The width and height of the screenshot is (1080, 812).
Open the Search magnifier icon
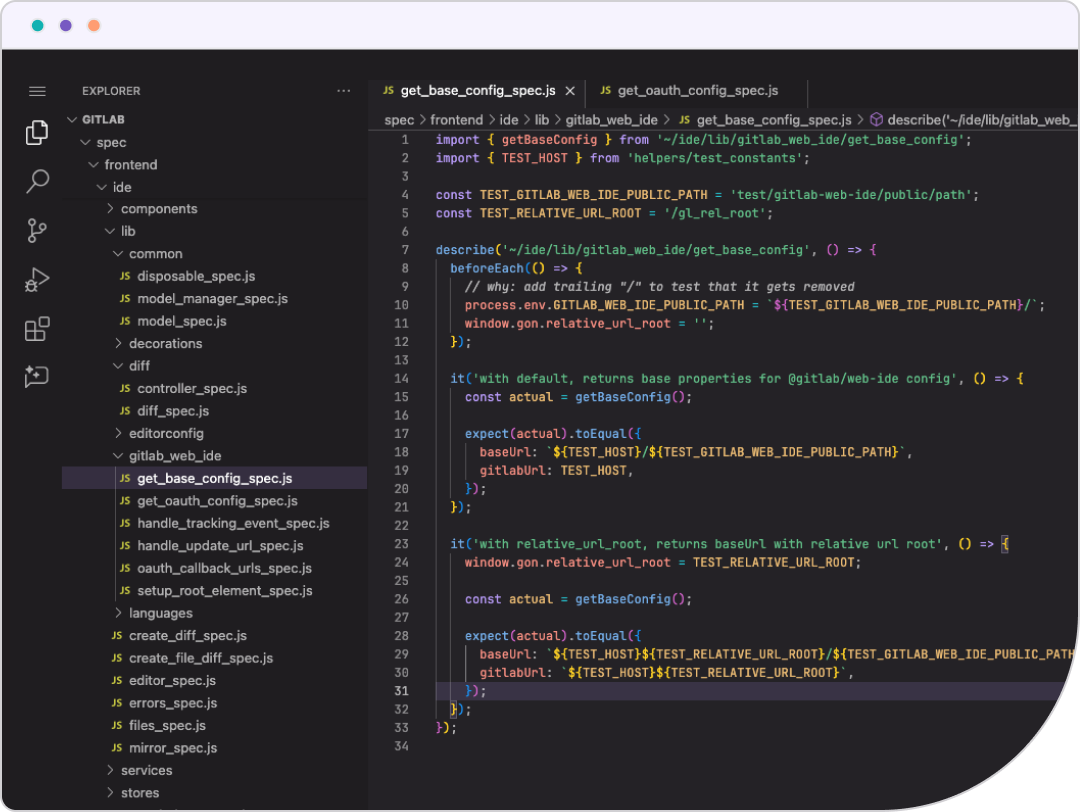37,182
